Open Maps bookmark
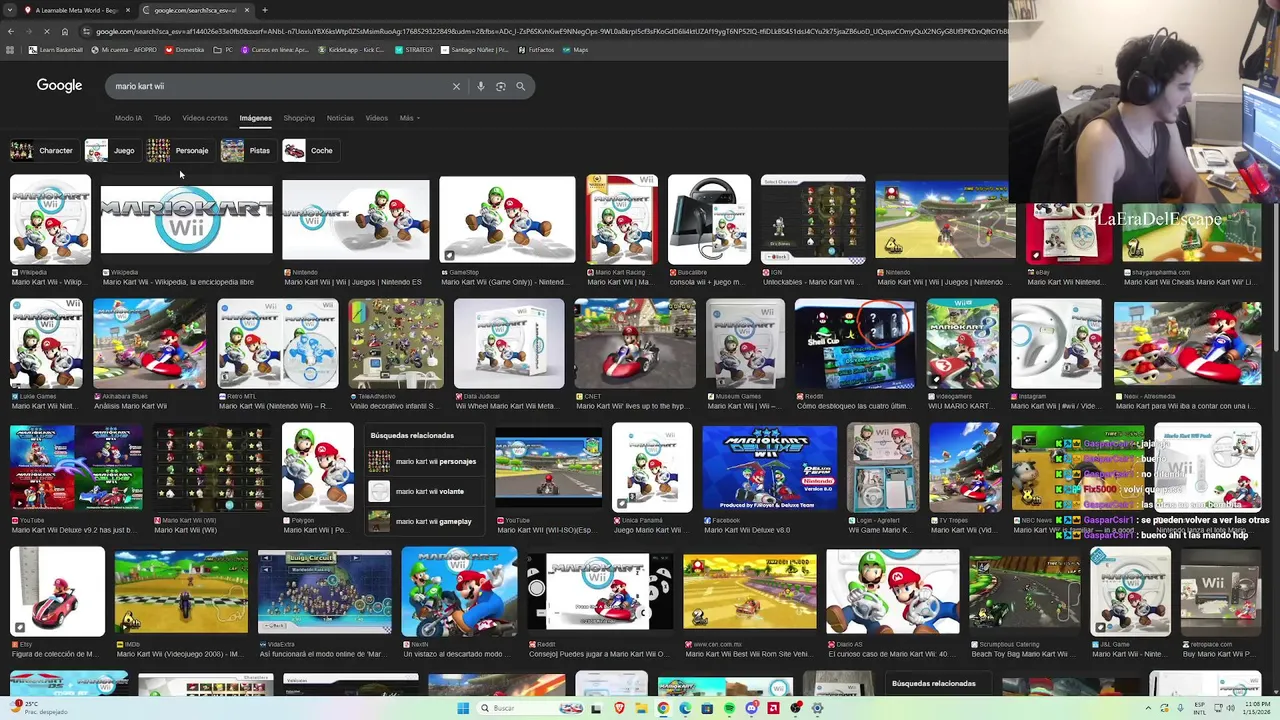Image resolution: width=1280 pixels, height=720 pixels. tap(575, 50)
